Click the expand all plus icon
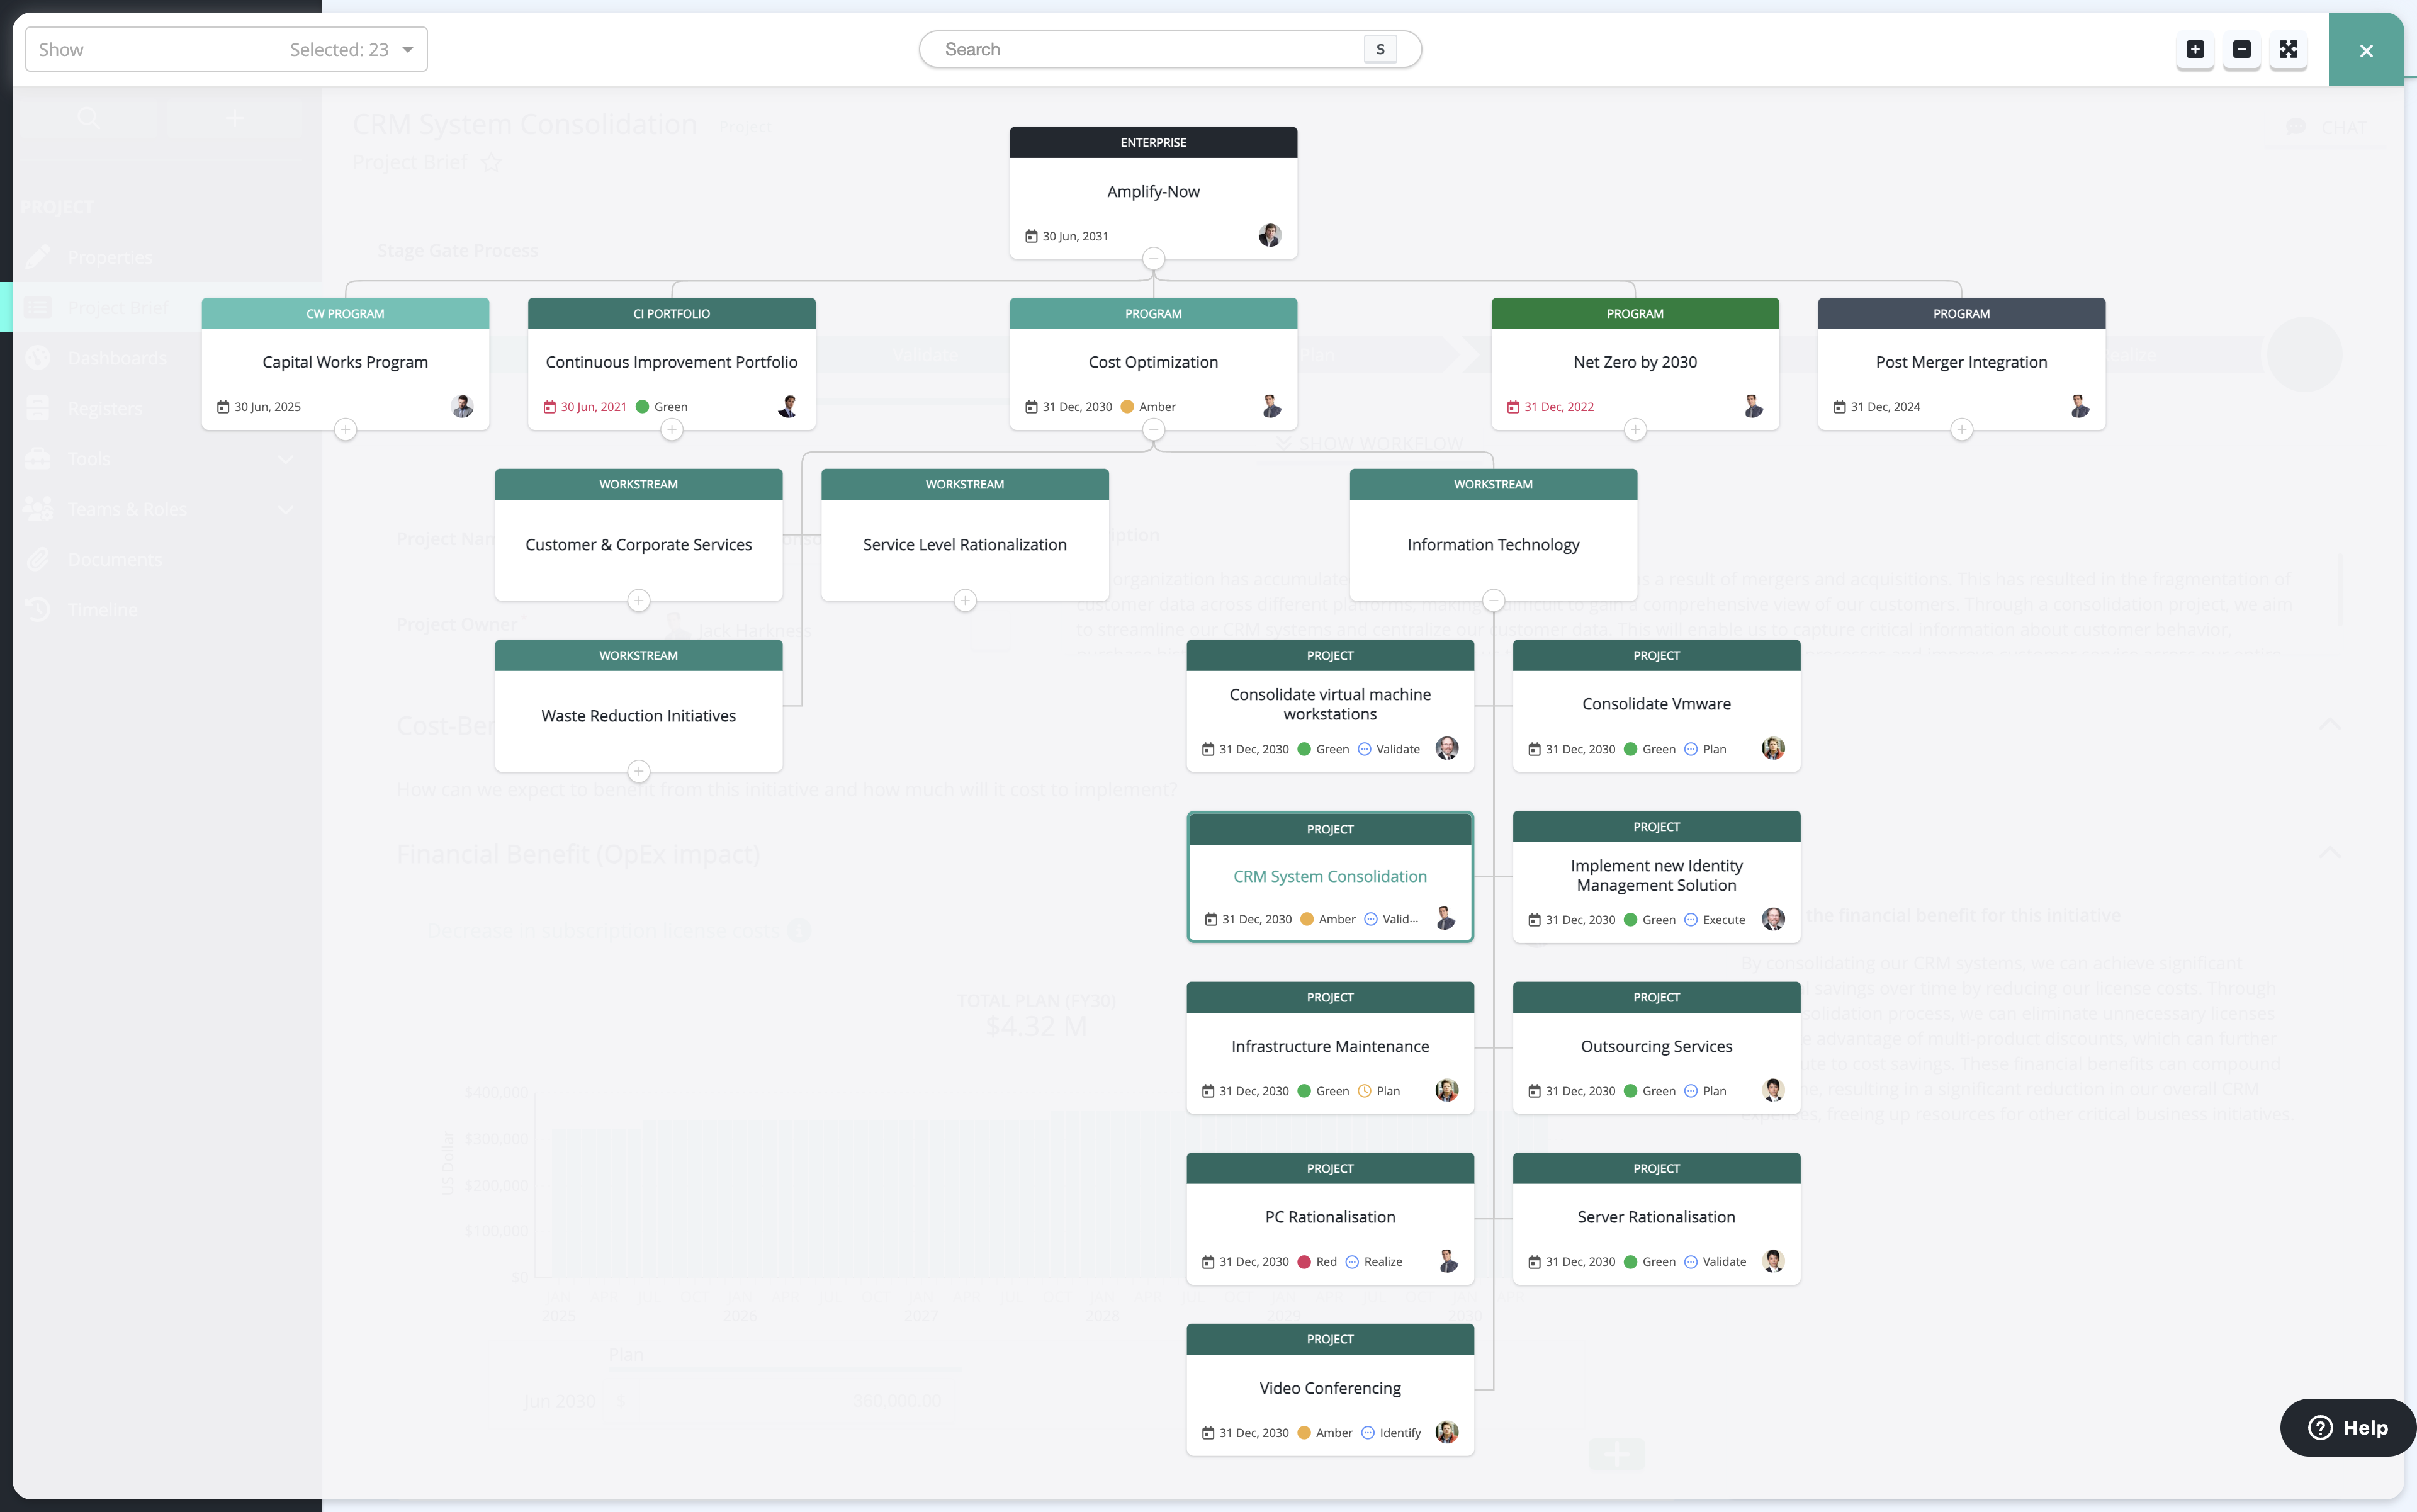The image size is (2417, 1512). 2195,49
